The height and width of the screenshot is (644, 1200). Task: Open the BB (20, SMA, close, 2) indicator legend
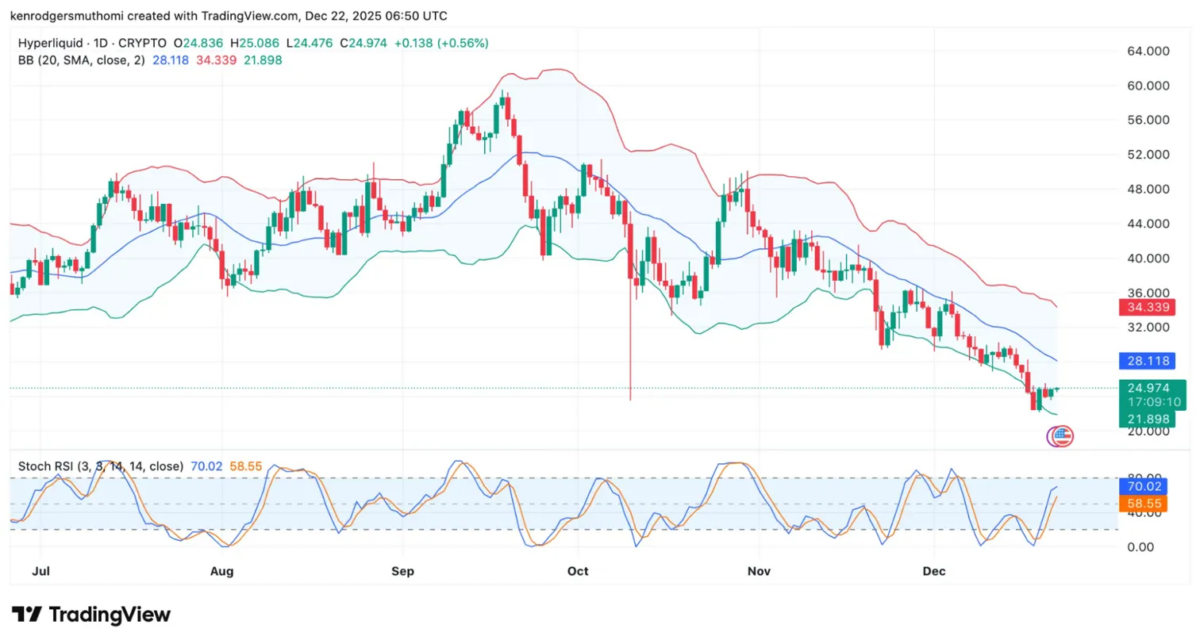(80, 61)
